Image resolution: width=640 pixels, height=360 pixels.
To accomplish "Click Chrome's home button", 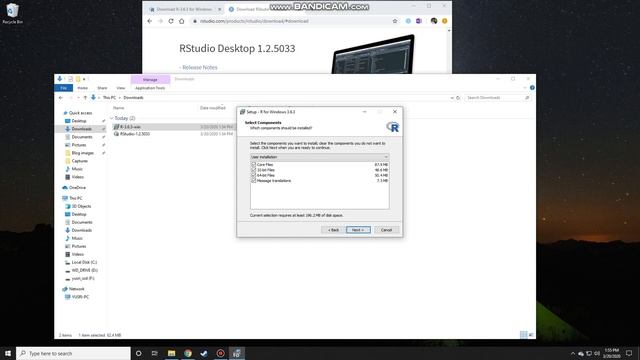I will tap(182, 21).
